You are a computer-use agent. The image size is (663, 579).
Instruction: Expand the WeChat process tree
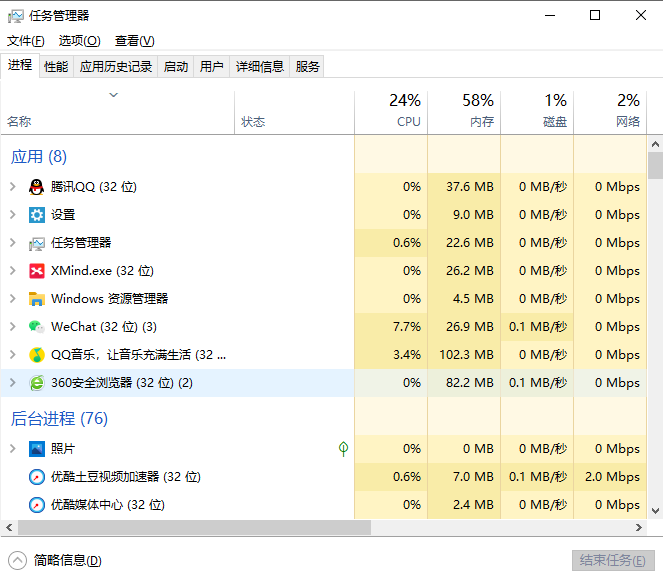[12, 327]
